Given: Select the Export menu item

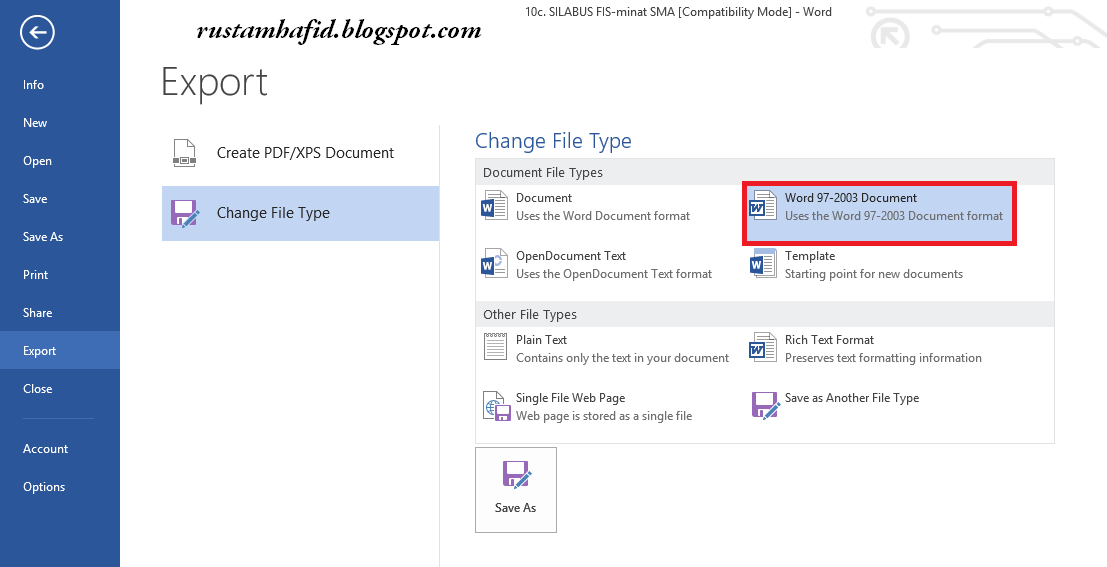Looking at the screenshot, I should [60, 351].
